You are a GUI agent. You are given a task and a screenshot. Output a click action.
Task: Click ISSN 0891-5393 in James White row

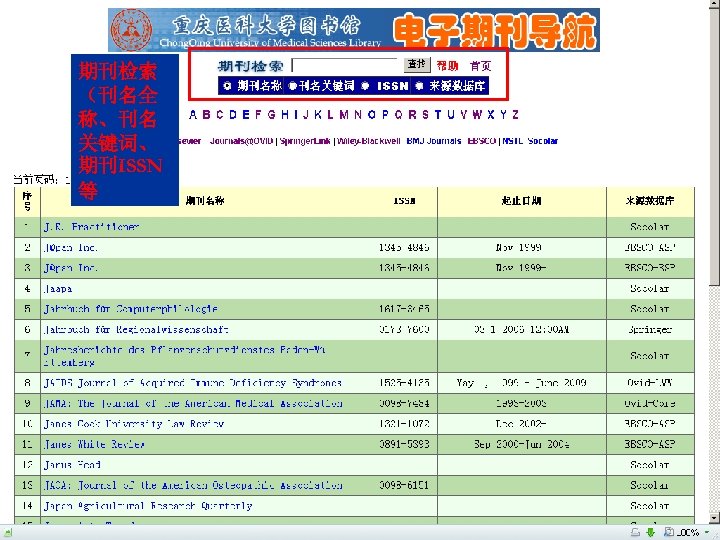[x=404, y=444]
